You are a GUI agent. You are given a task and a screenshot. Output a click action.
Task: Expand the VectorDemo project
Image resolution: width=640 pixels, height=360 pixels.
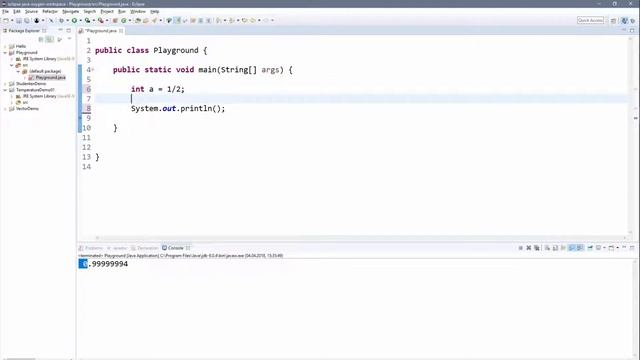pos(5,109)
